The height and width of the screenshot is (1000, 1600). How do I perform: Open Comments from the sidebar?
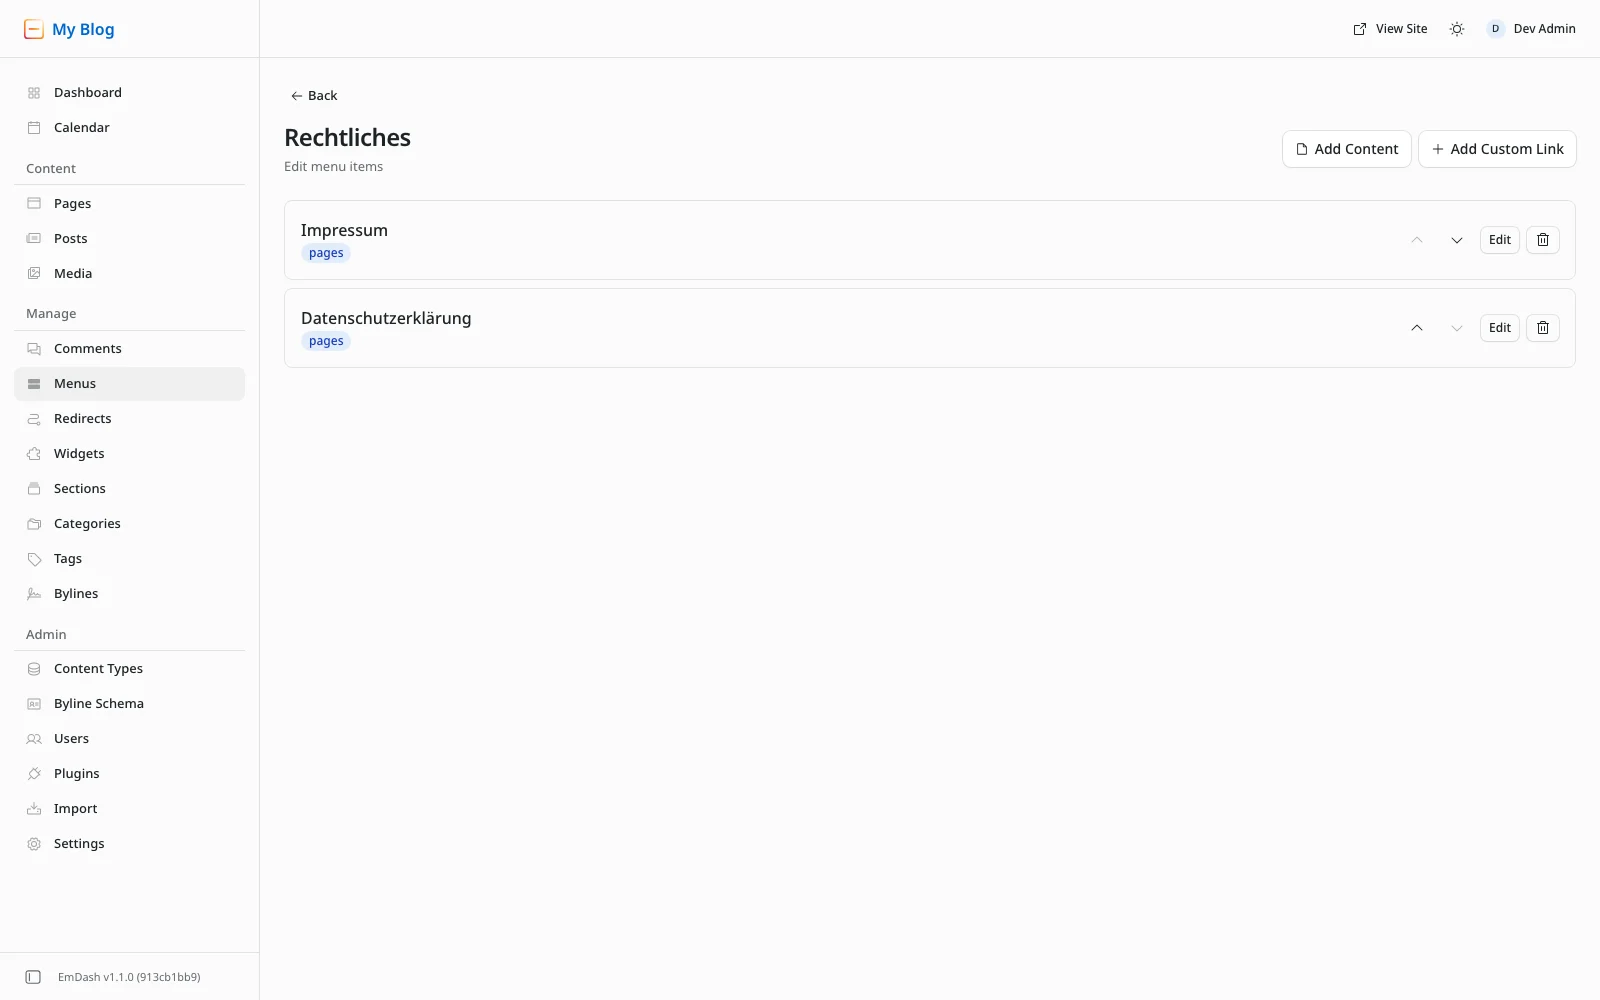click(130, 349)
